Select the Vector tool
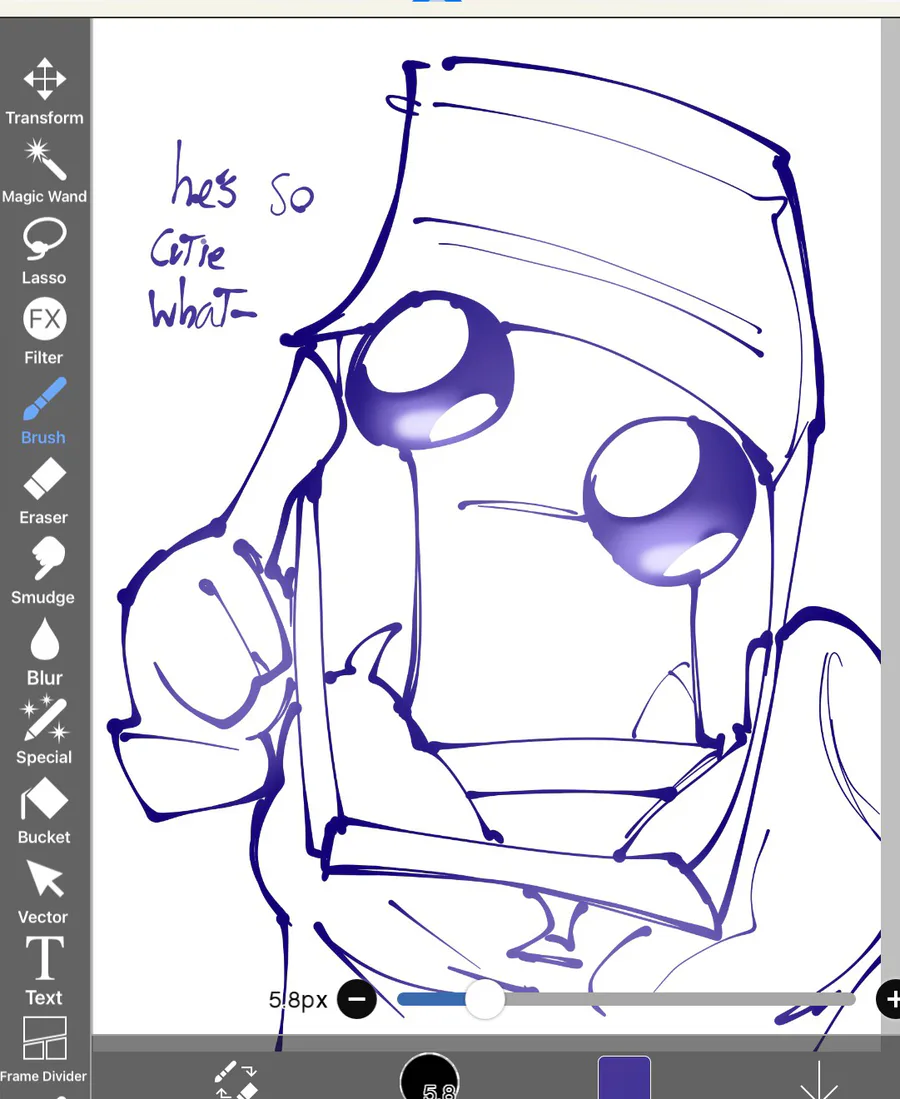Image resolution: width=900 pixels, height=1099 pixels. (x=44, y=891)
